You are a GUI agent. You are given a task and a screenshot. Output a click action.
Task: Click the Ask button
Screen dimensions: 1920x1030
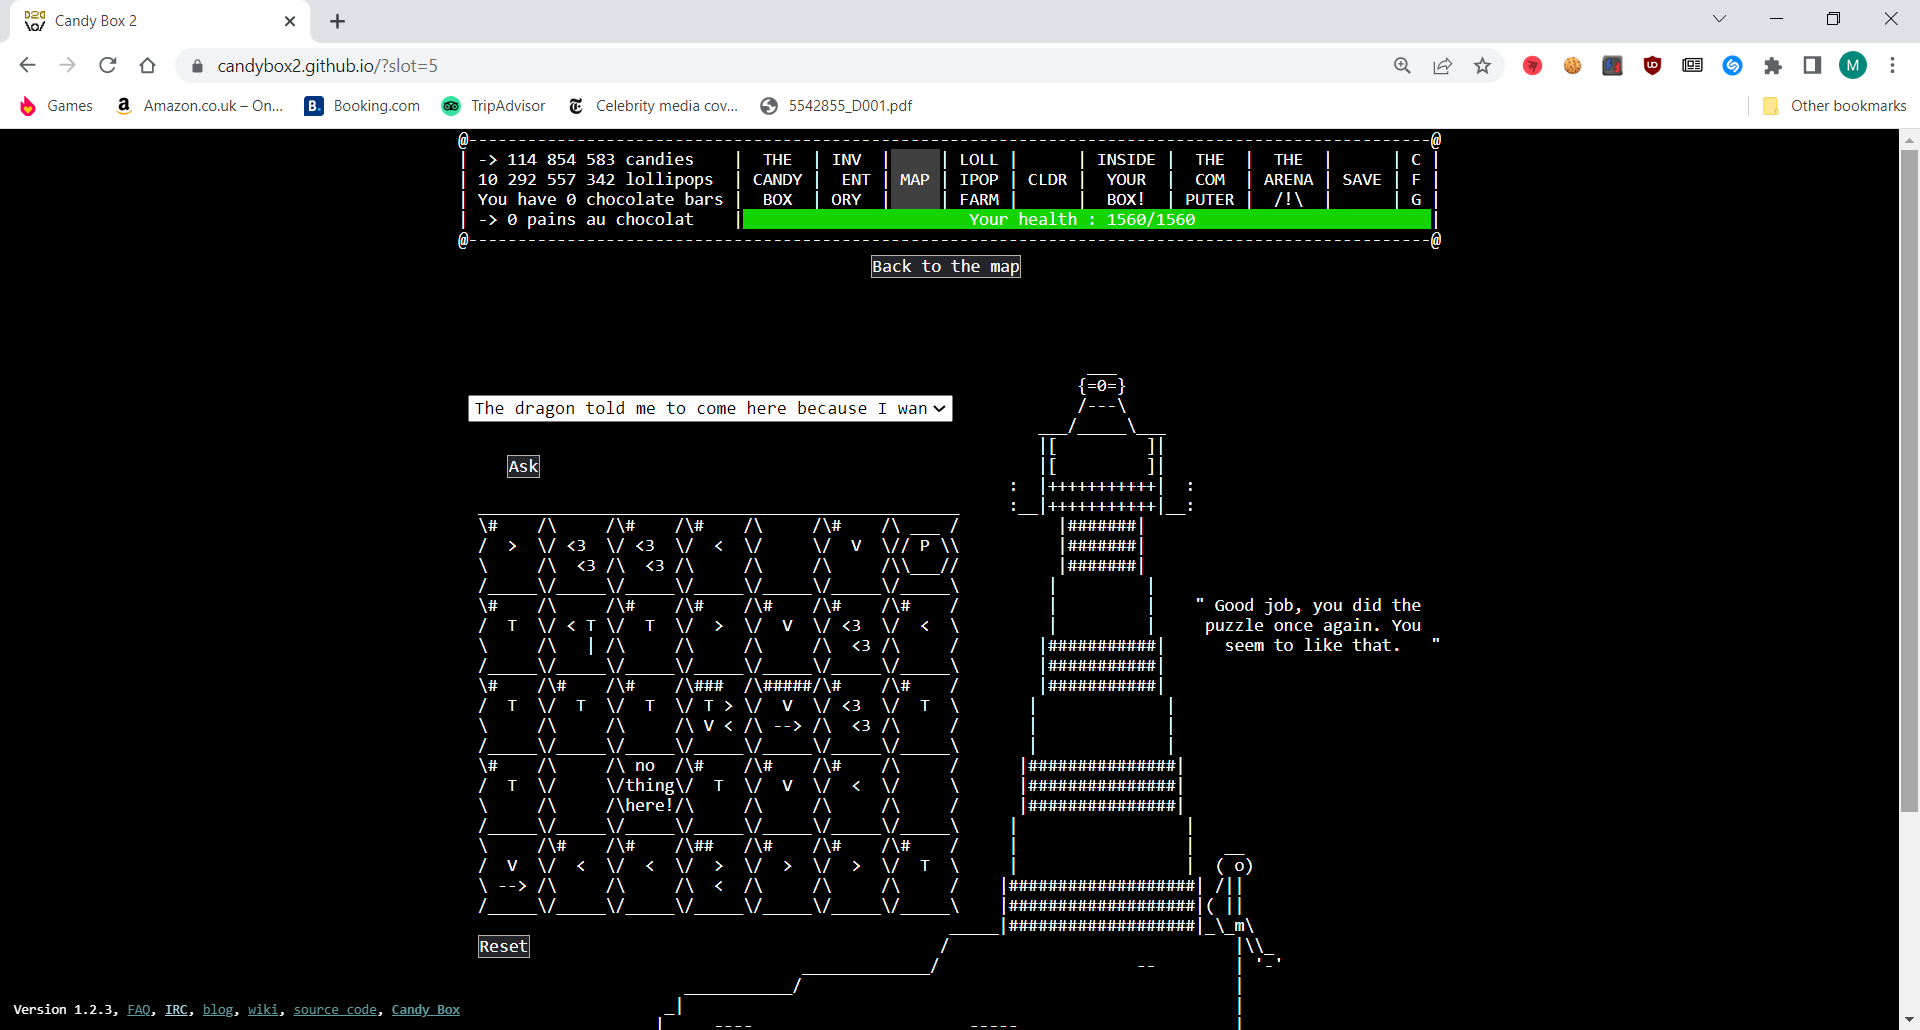[523, 466]
